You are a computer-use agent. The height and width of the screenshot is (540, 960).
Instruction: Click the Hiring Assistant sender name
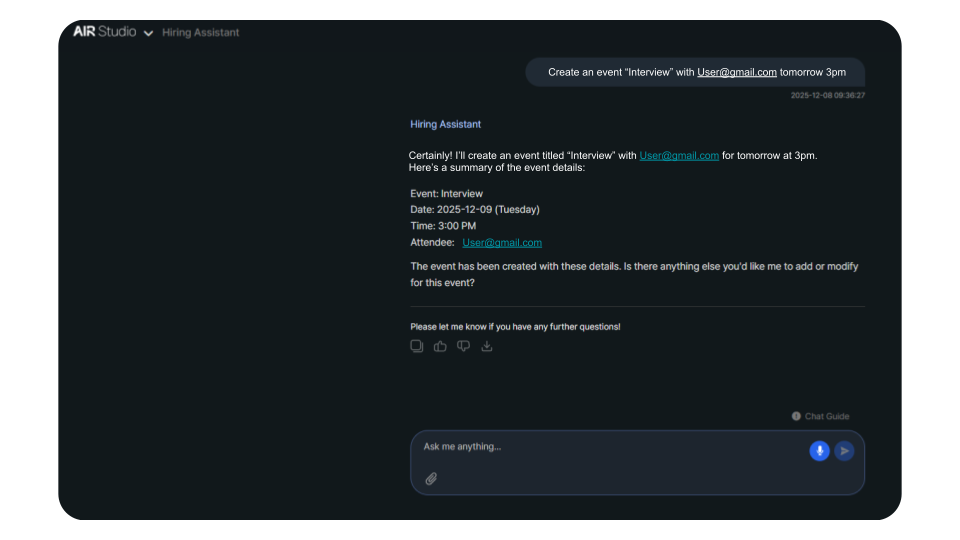coord(445,124)
